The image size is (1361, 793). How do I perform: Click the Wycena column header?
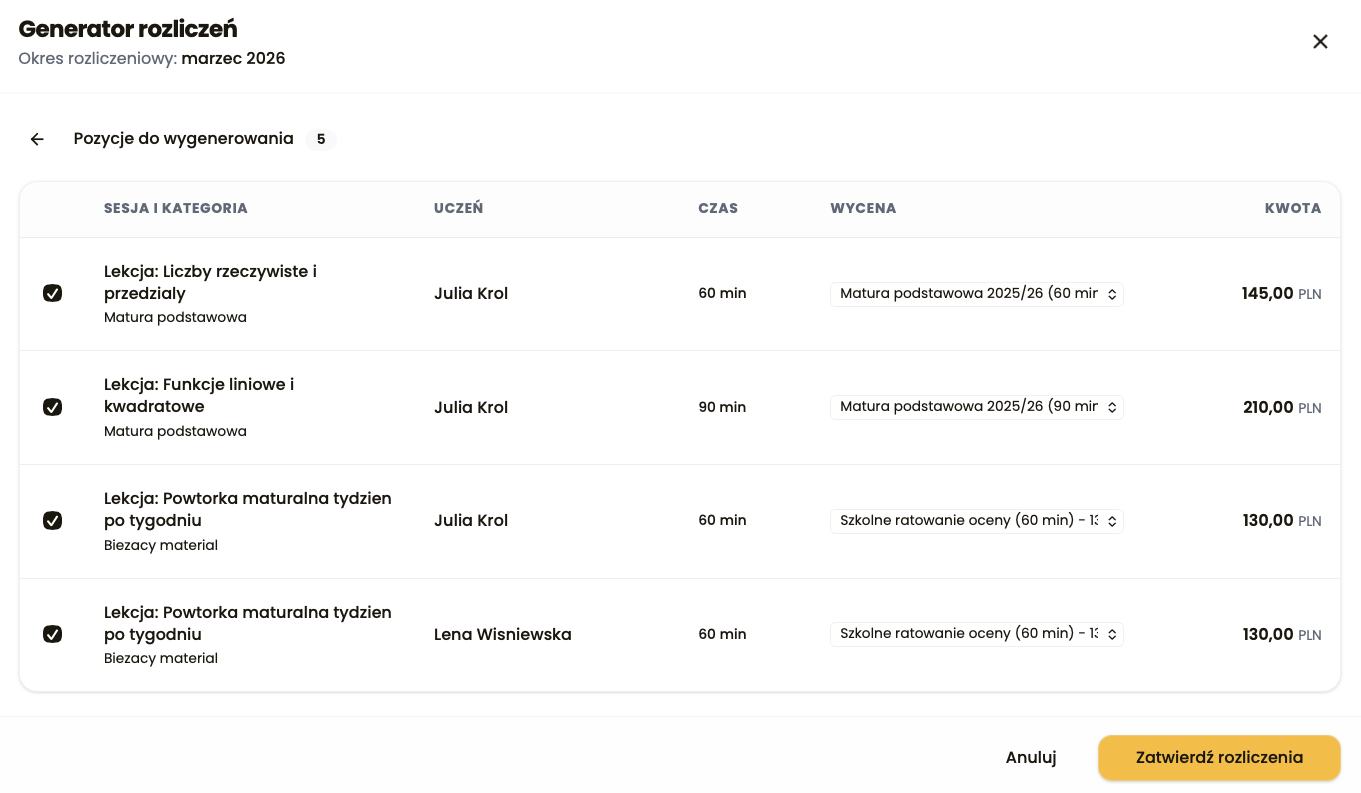863,209
